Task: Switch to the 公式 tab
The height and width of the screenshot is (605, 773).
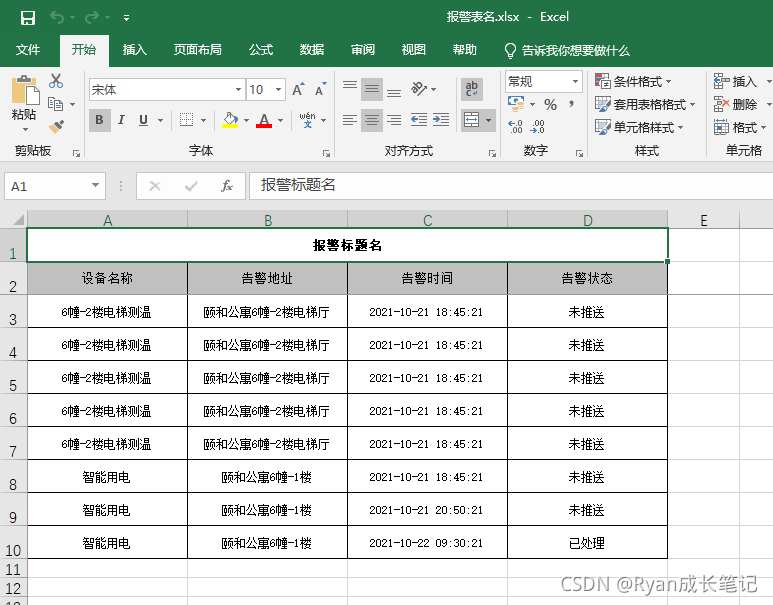Action: click(x=261, y=50)
